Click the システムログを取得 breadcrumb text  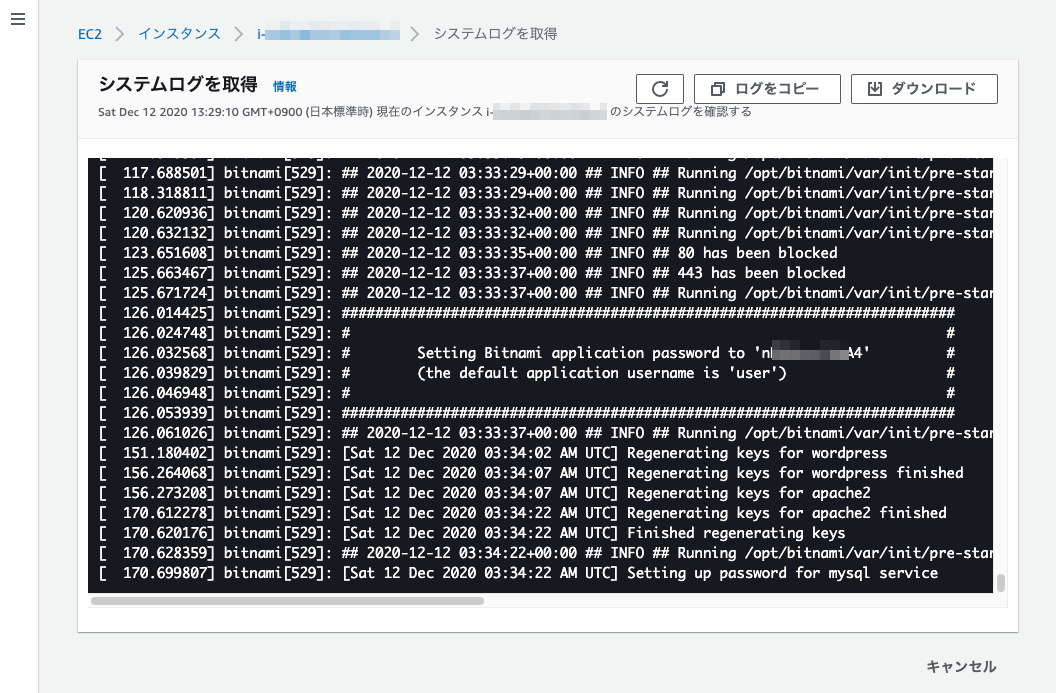point(495,34)
